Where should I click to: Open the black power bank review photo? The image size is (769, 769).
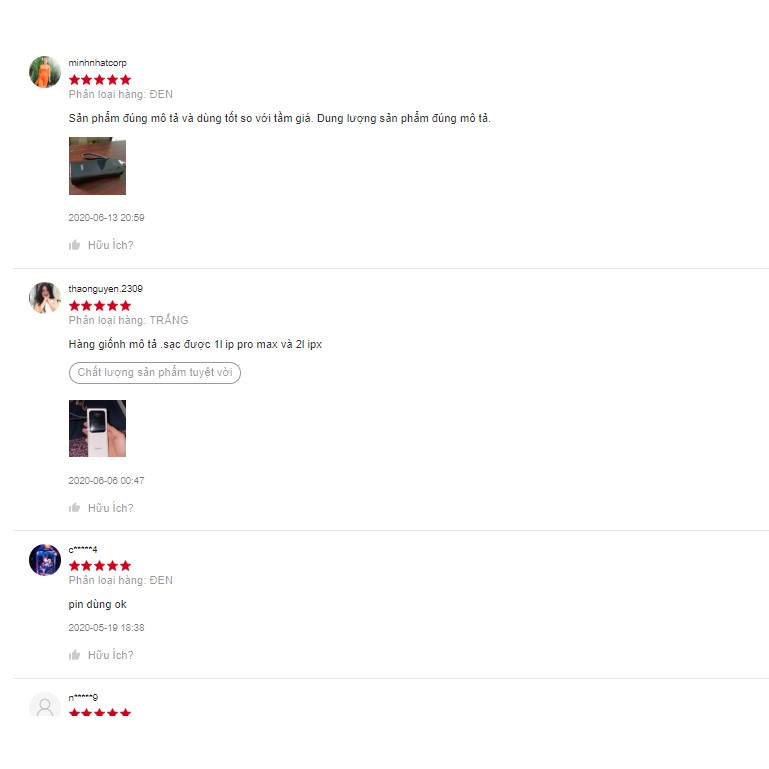97,166
